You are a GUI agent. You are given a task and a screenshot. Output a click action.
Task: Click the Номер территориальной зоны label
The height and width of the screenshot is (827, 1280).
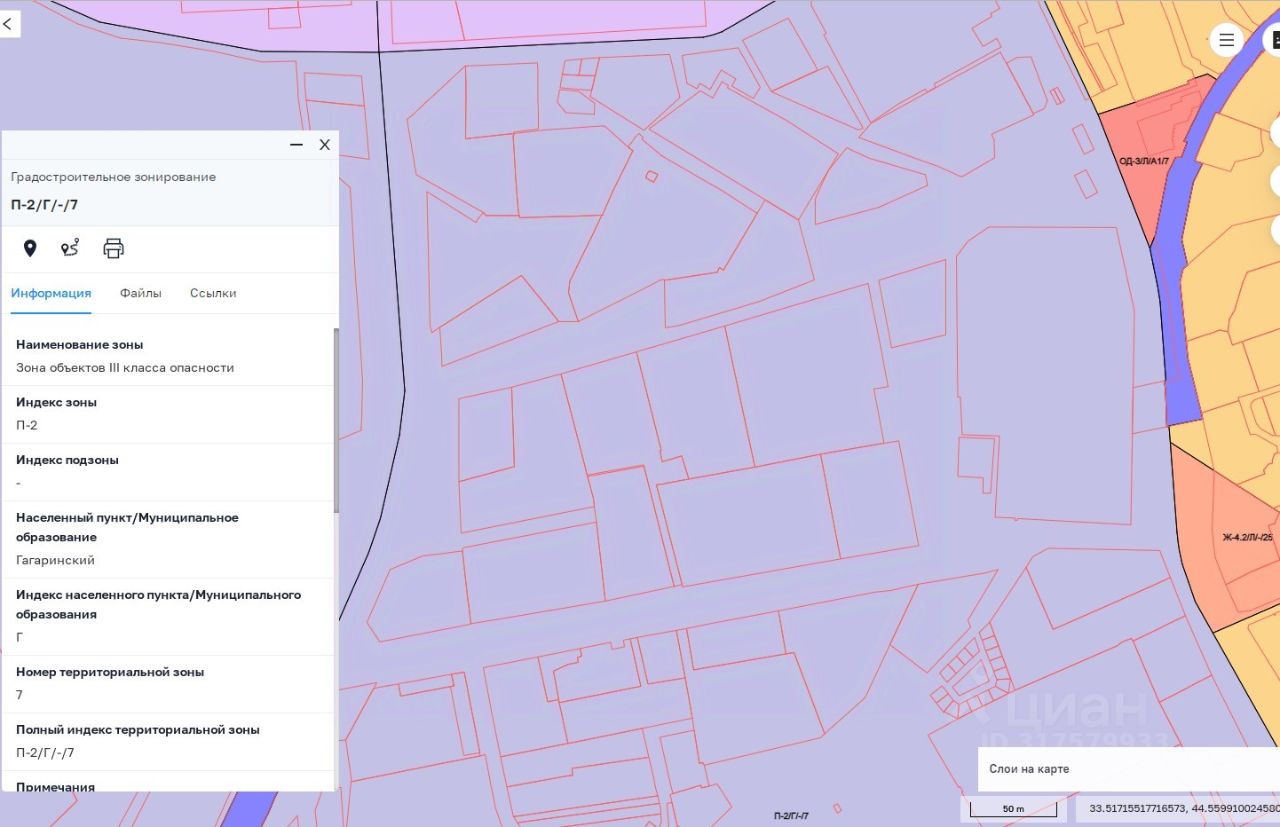tap(110, 672)
